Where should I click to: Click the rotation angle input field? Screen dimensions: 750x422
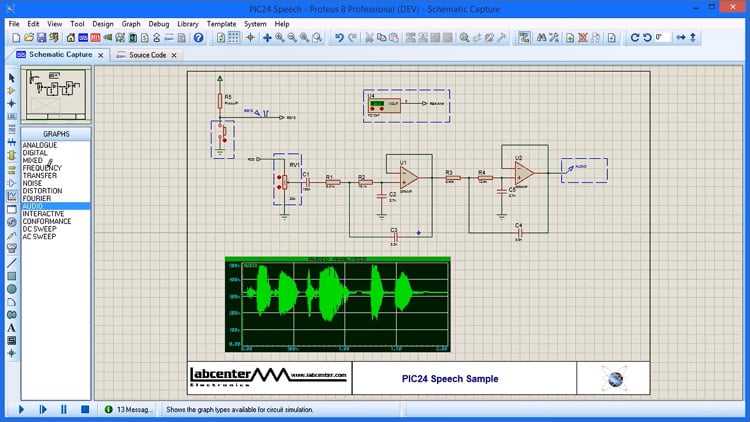pos(663,38)
